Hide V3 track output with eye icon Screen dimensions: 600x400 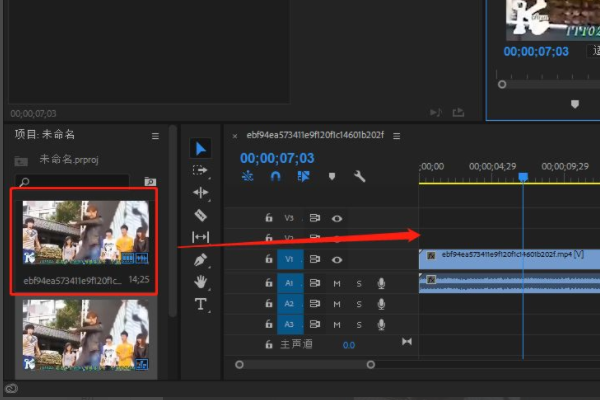click(x=337, y=217)
